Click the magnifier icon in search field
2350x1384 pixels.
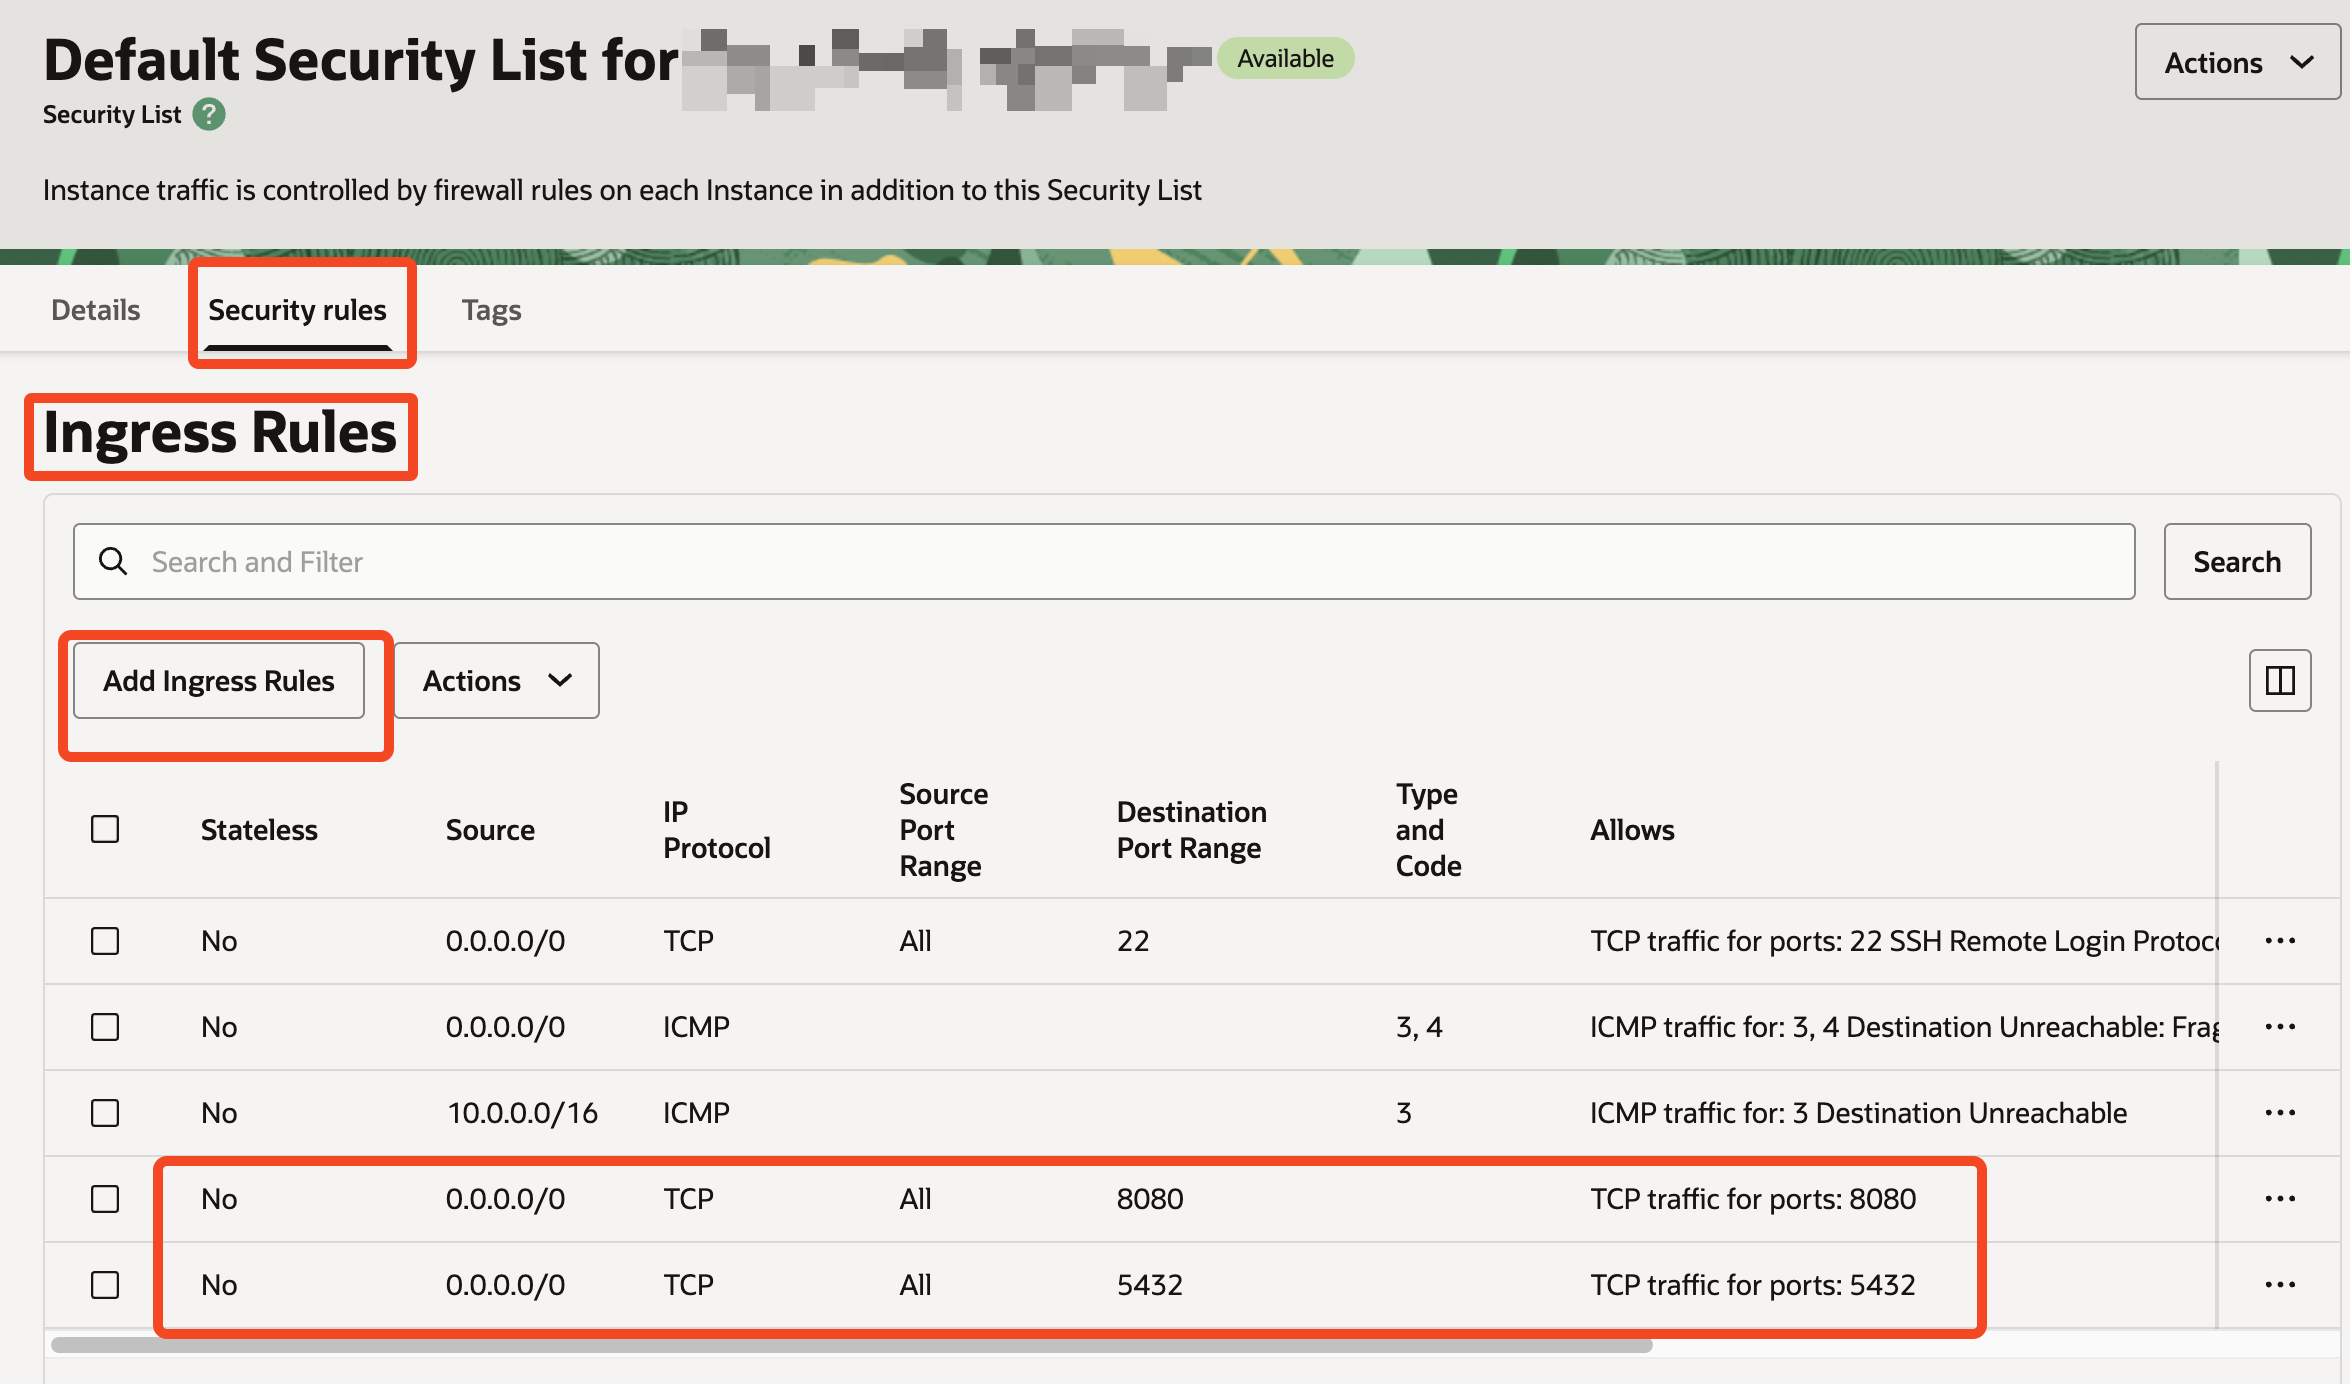[113, 562]
